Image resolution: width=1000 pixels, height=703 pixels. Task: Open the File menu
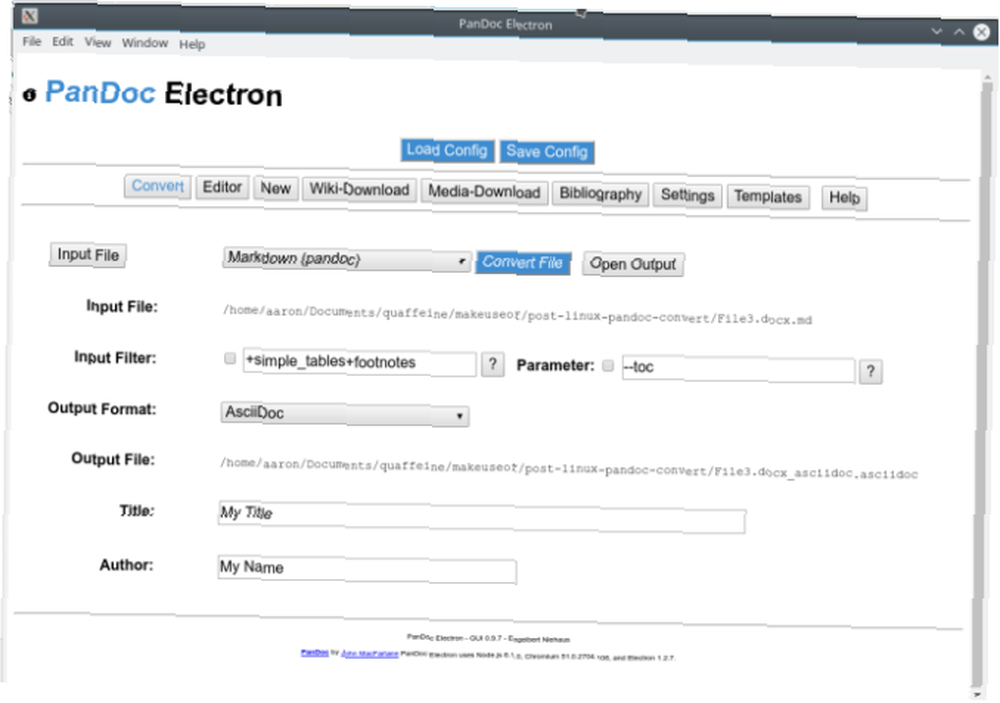click(x=32, y=41)
